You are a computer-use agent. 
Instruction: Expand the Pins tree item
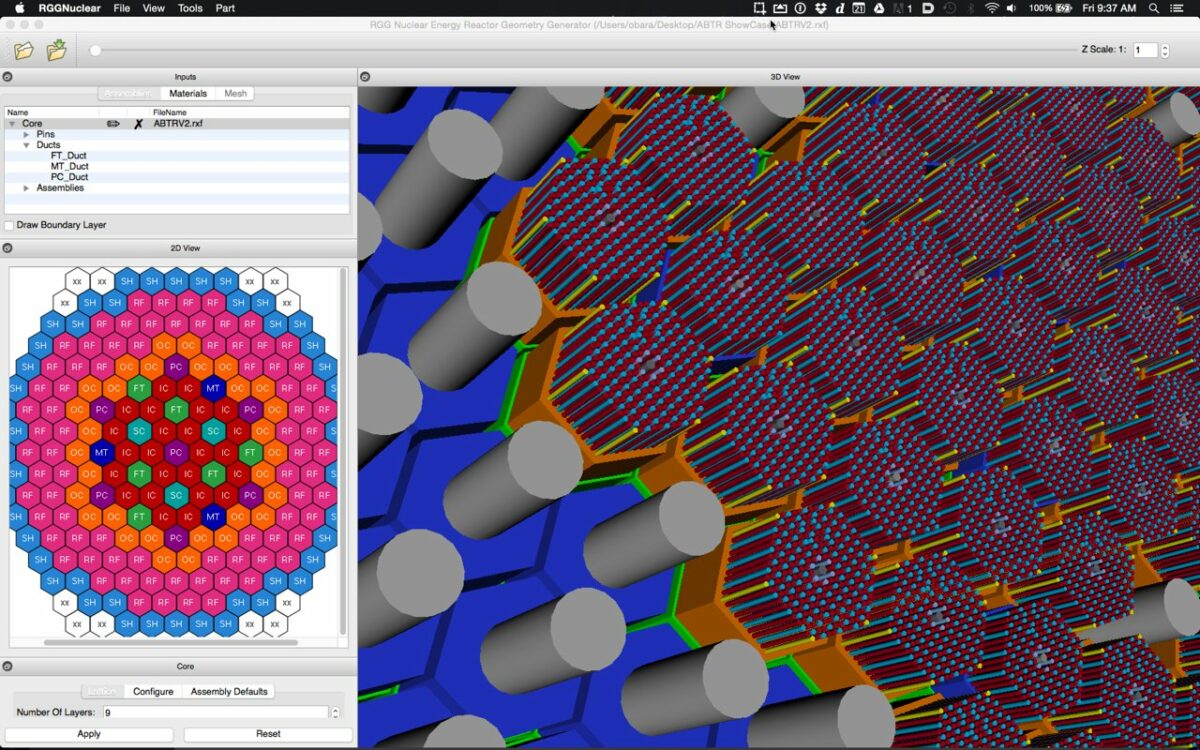click(27, 134)
